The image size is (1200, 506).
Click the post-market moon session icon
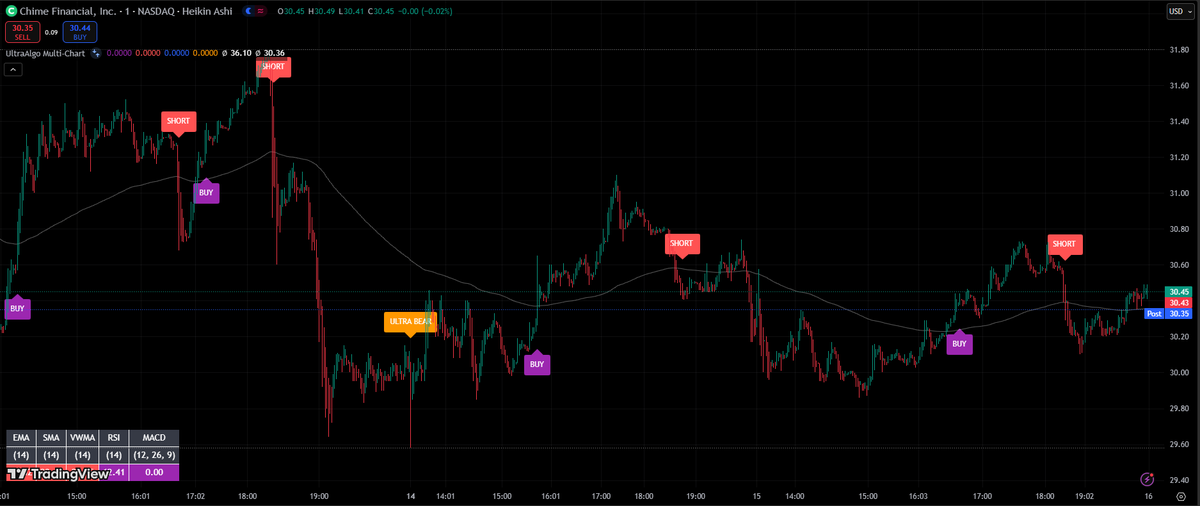coord(249,10)
